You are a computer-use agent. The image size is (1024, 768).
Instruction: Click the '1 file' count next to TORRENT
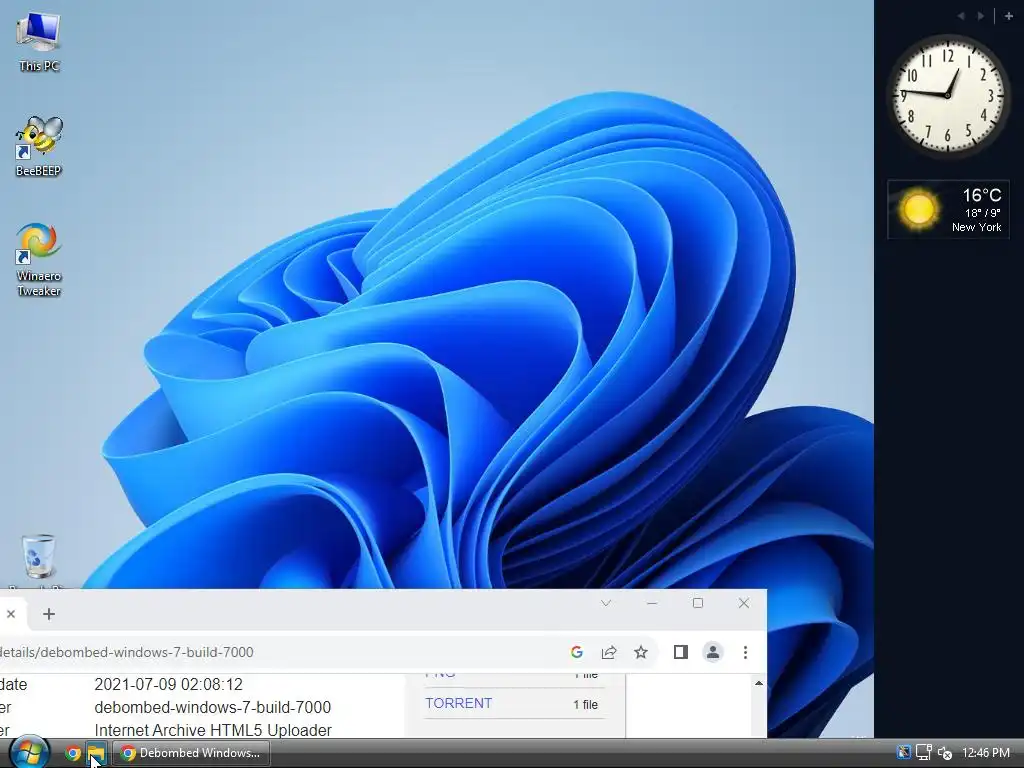pyautogui.click(x=585, y=705)
